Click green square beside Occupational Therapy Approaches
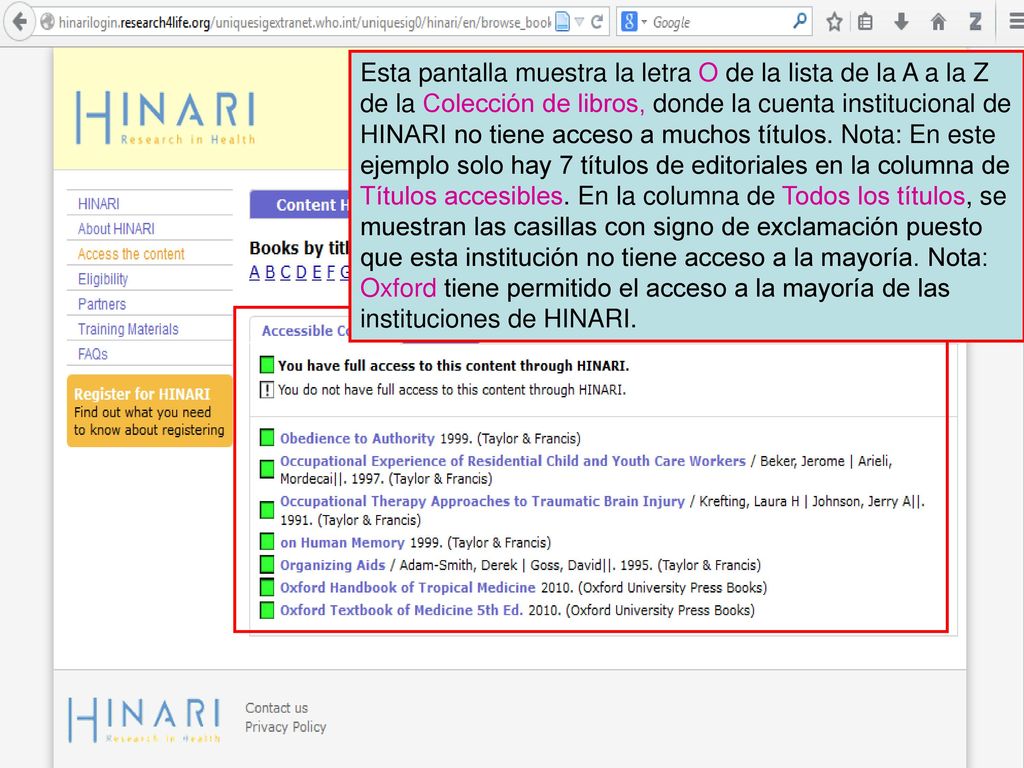 (x=266, y=510)
